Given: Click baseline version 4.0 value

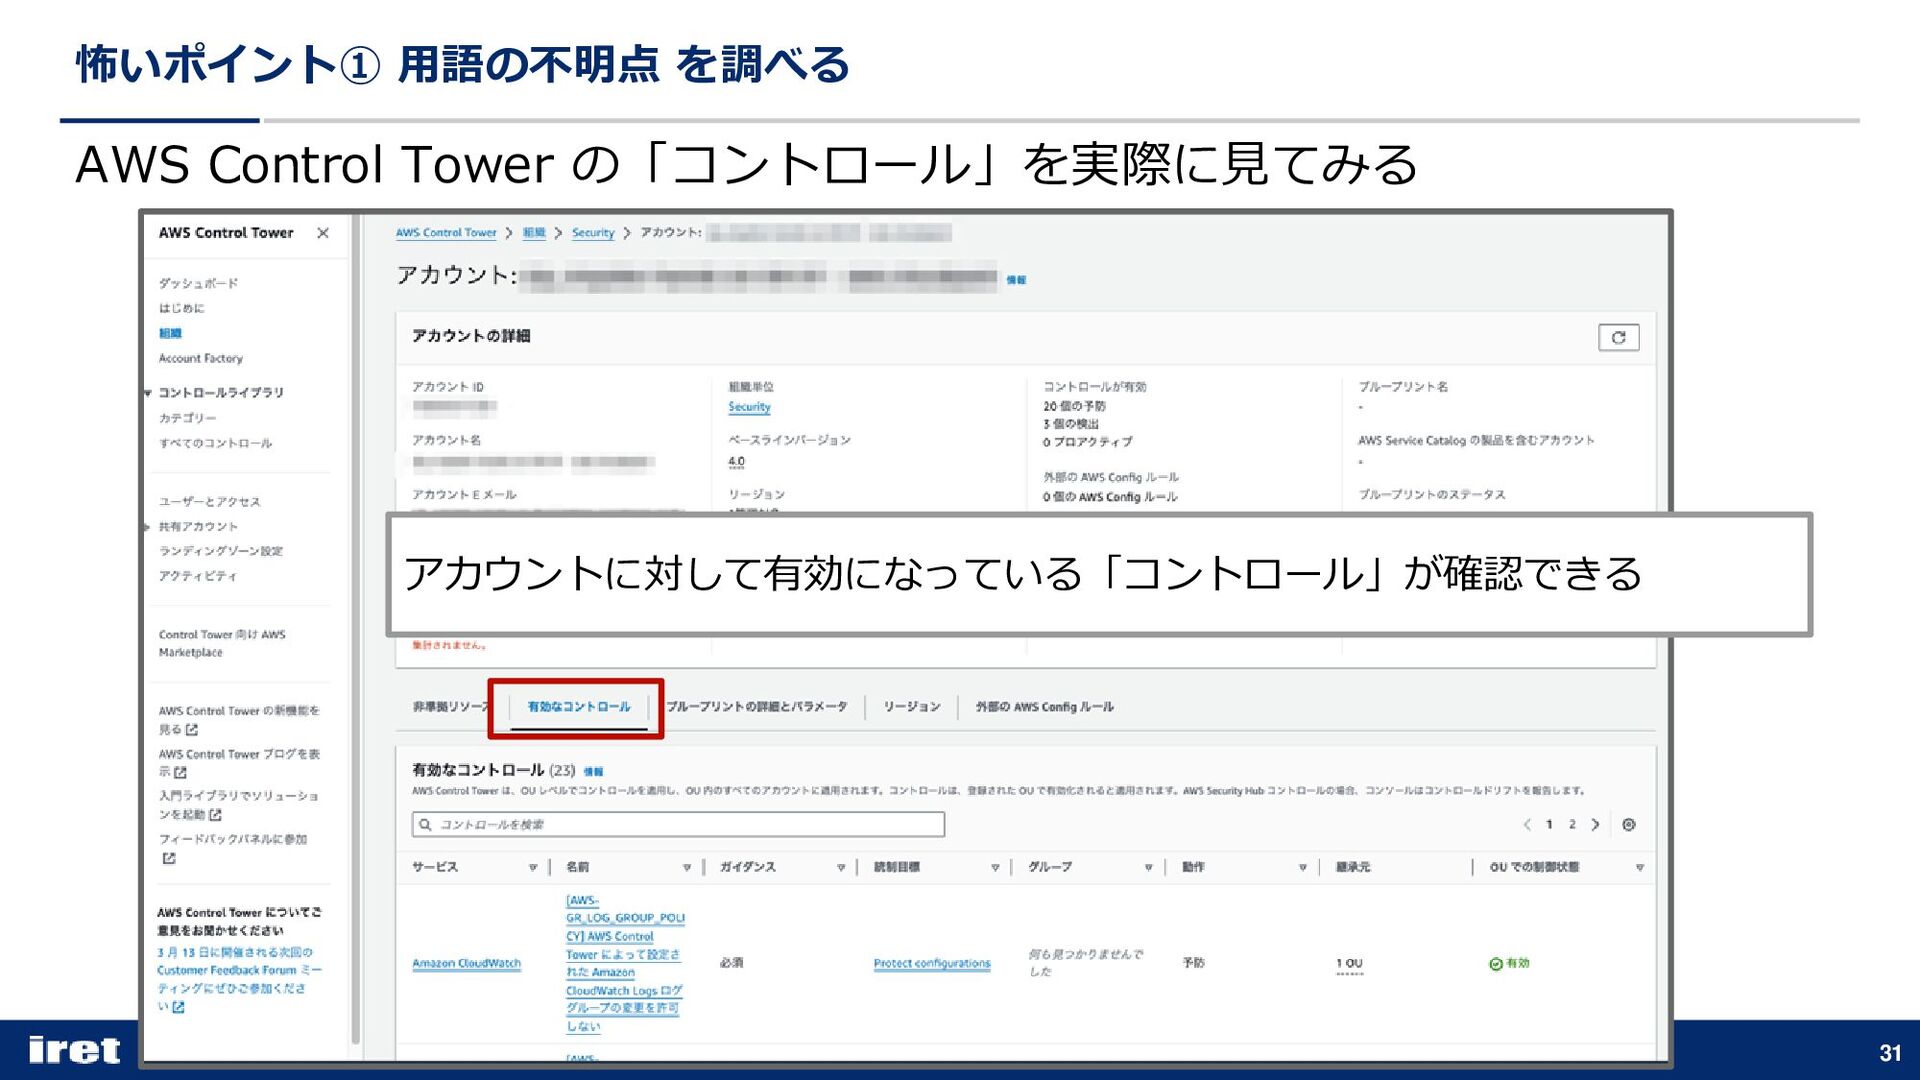Looking at the screenshot, I should (736, 463).
